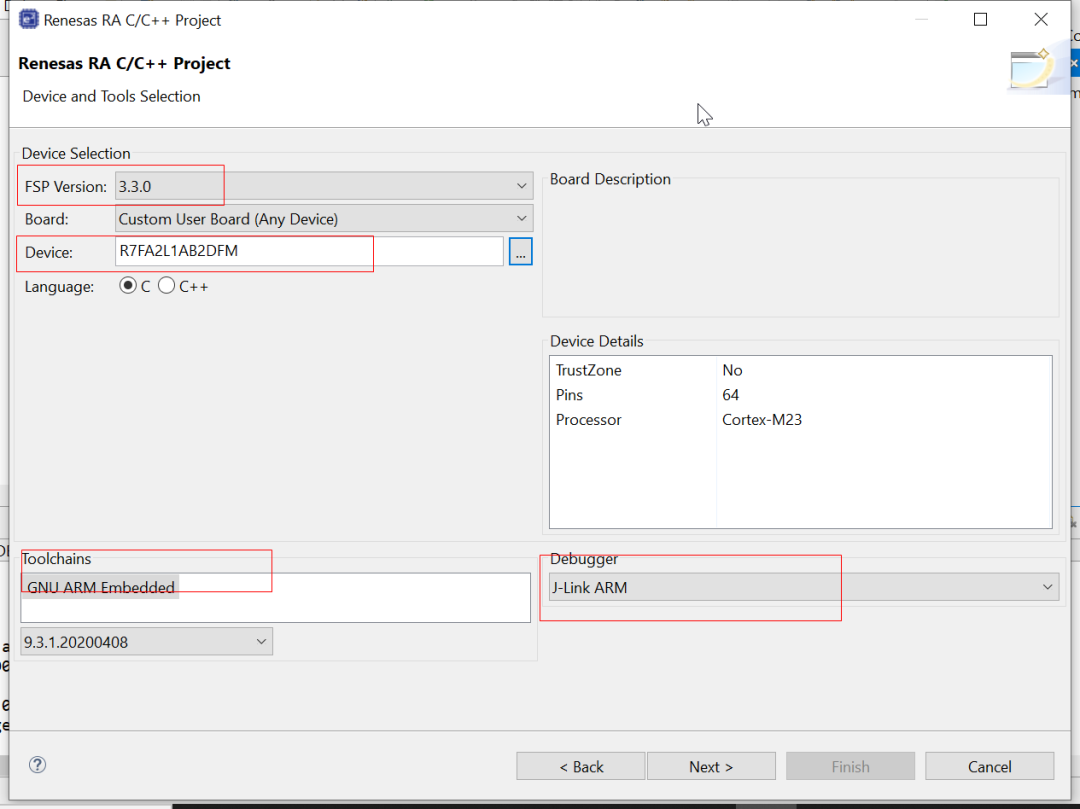The width and height of the screenshot is (1080, 809).
Task: Open the device browser with the ellipsis button
Action: [520, 252]
